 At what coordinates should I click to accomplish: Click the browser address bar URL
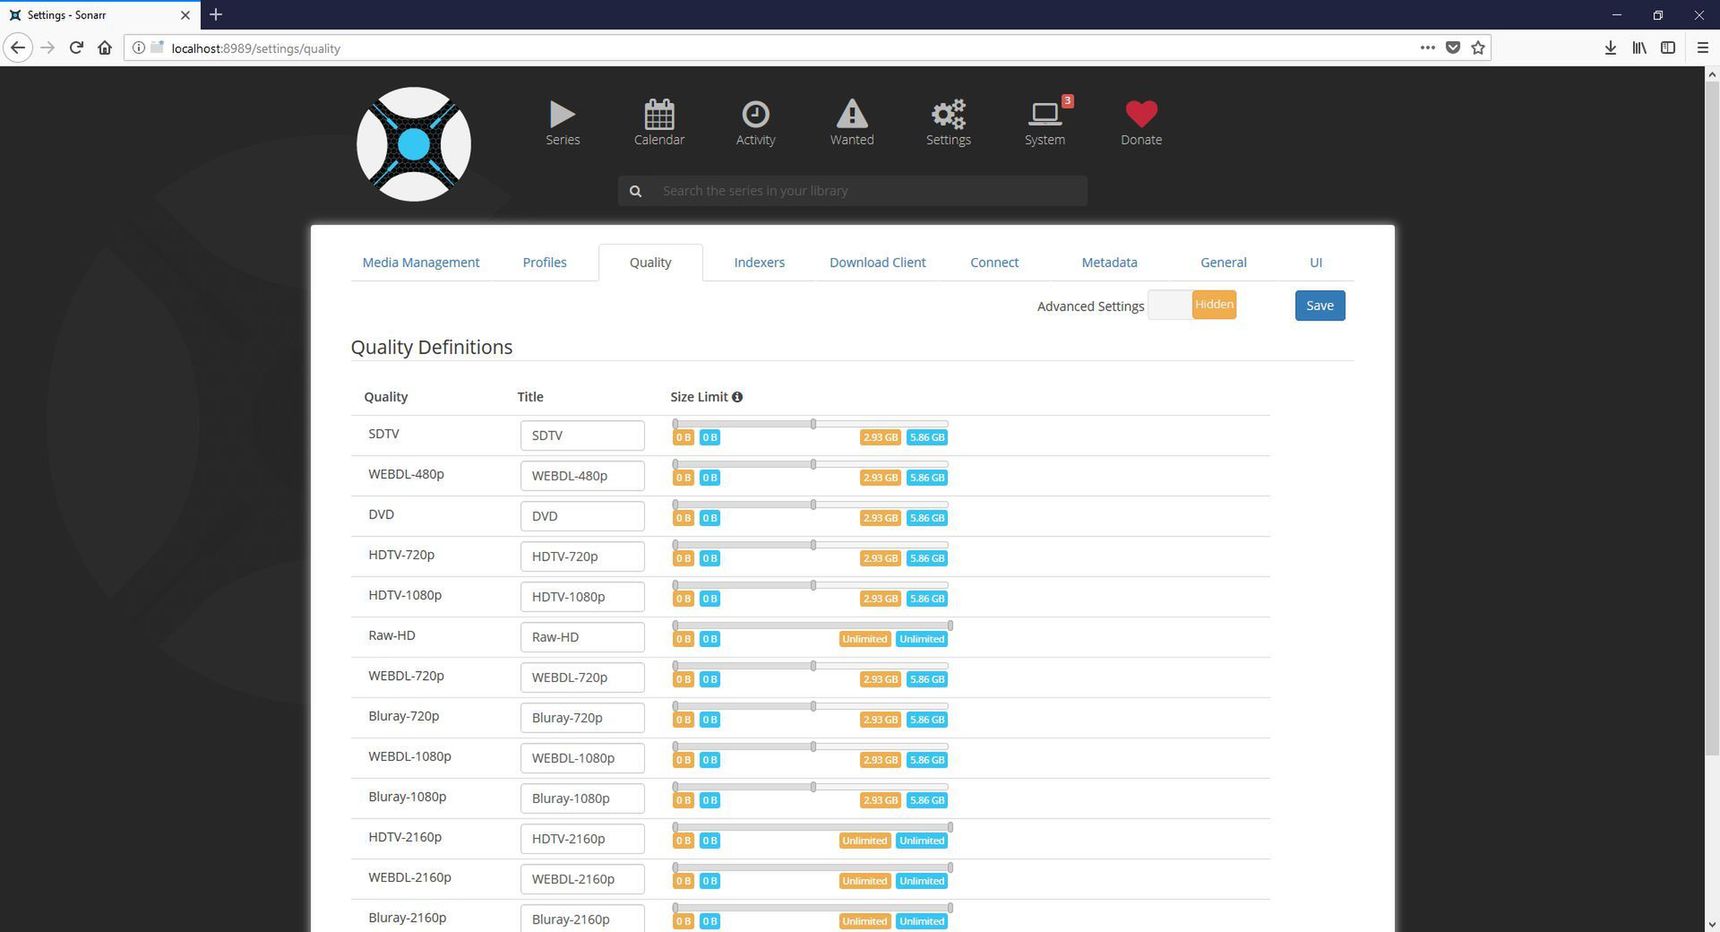tap(255, 48)
